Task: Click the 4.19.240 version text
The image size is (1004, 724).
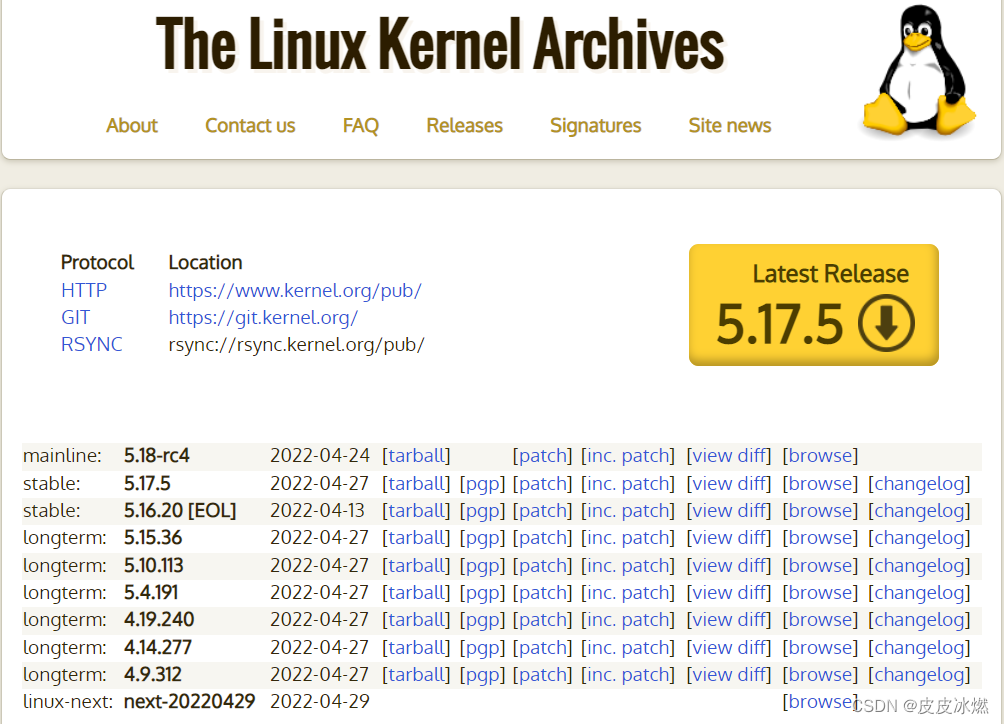Action: click(x=159, y=620)
